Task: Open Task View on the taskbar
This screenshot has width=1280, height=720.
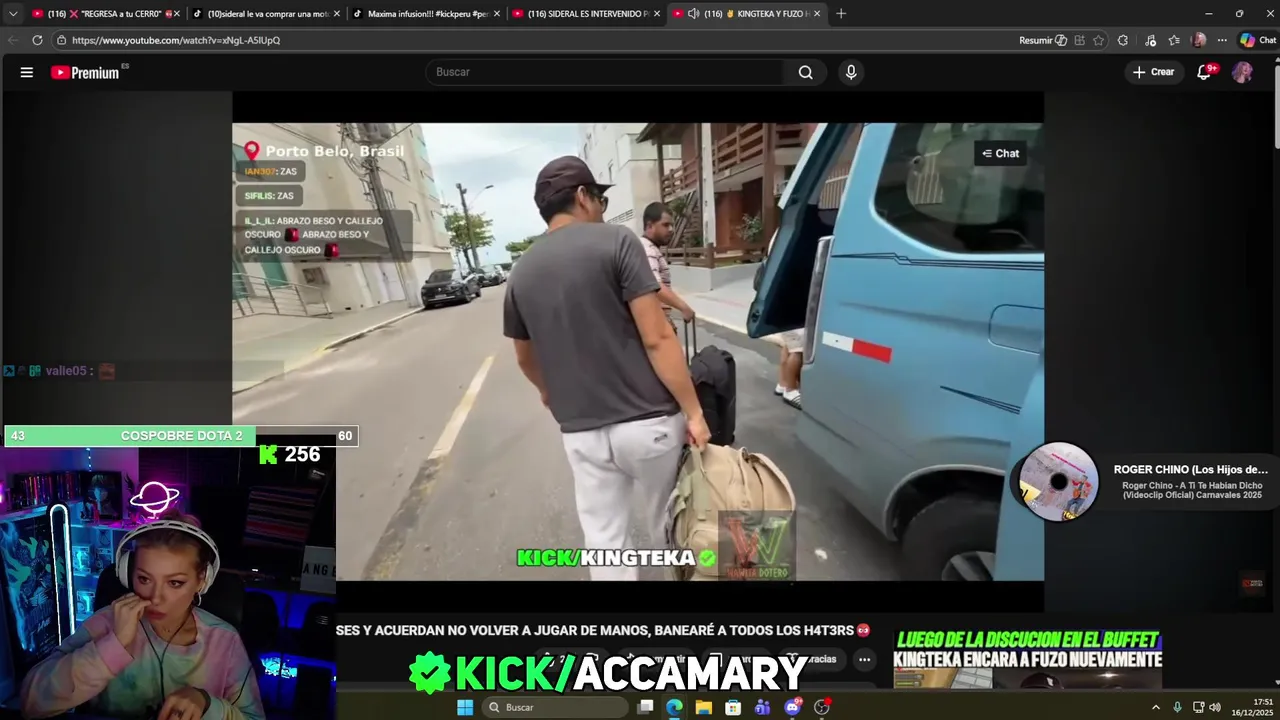Action: (646, 707)
